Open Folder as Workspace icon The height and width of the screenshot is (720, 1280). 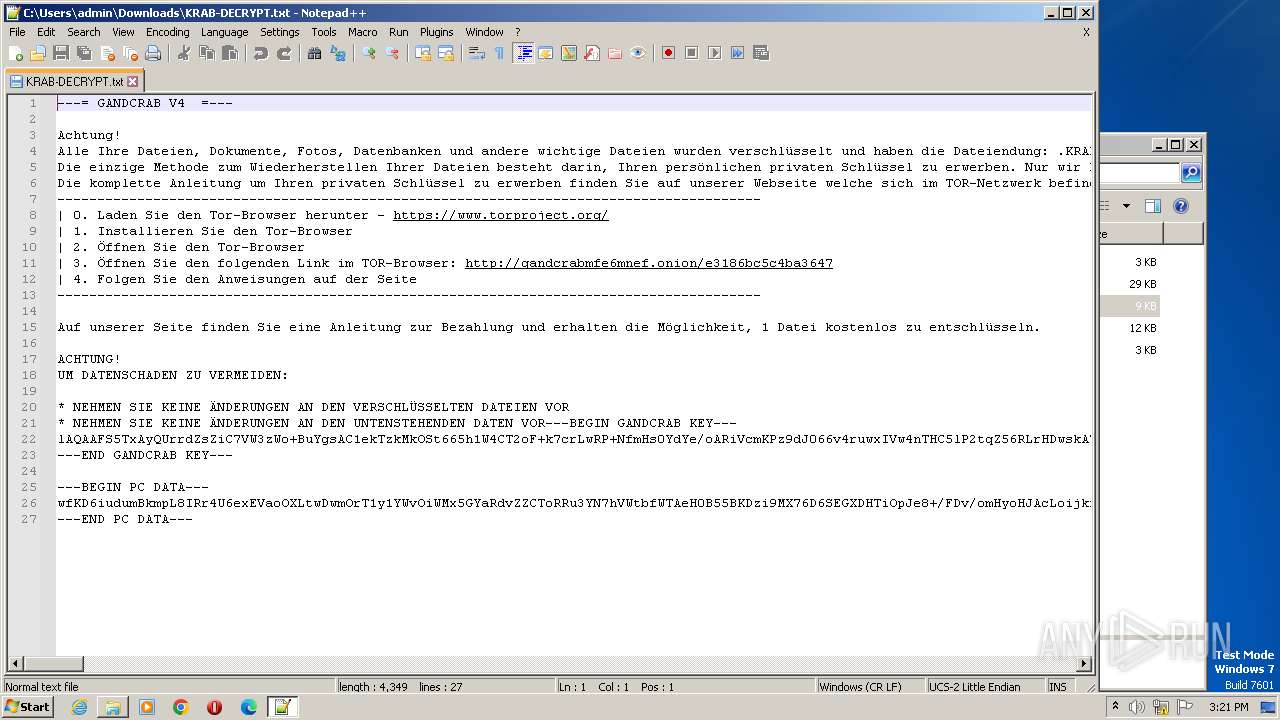pyautogui.click(x=615, y=53)
